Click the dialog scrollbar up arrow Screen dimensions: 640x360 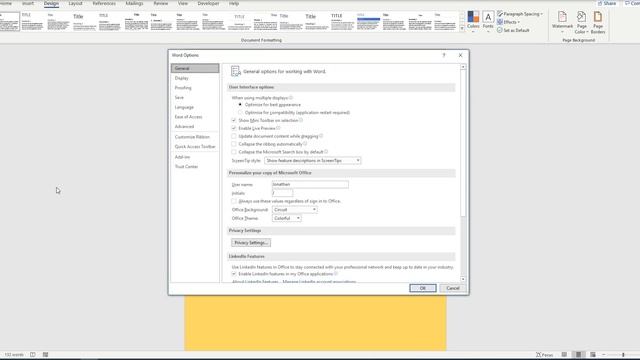click(463, 67)
